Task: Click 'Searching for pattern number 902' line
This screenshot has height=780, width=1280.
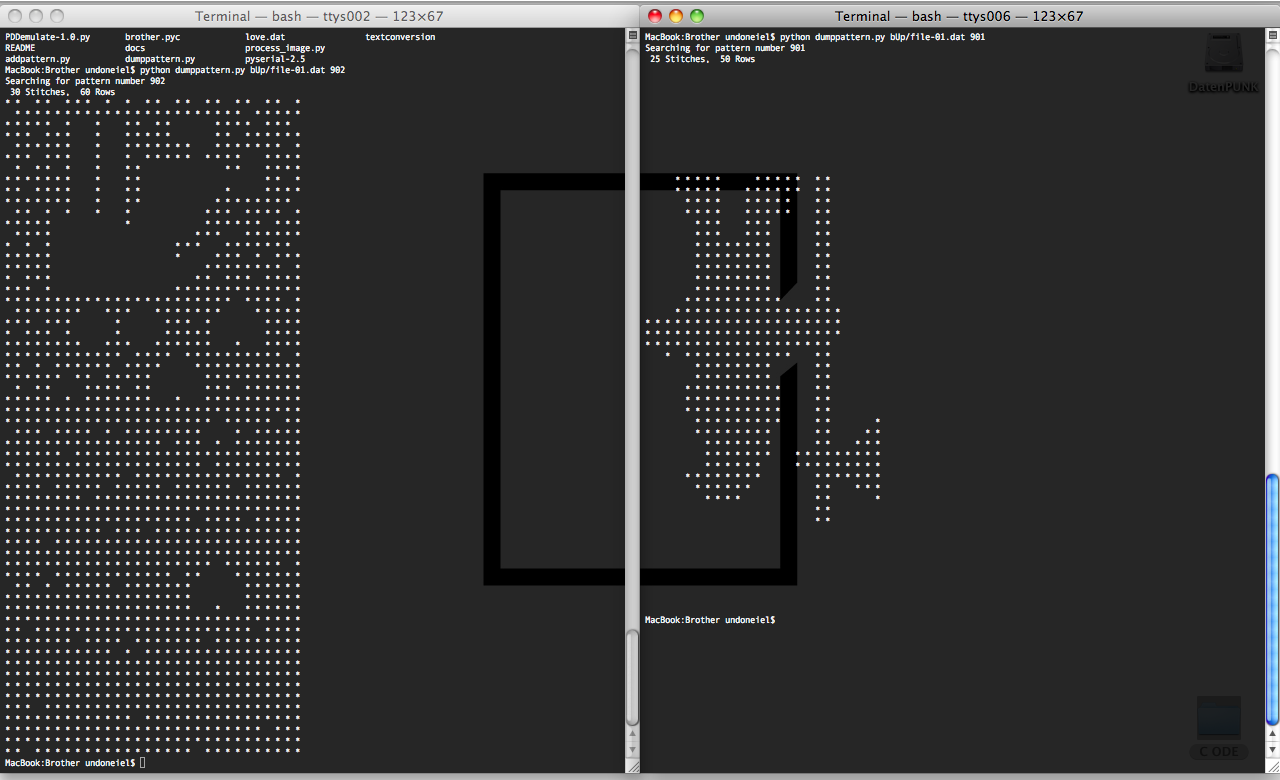Action: pyautogui.click(x=85, y=81)
